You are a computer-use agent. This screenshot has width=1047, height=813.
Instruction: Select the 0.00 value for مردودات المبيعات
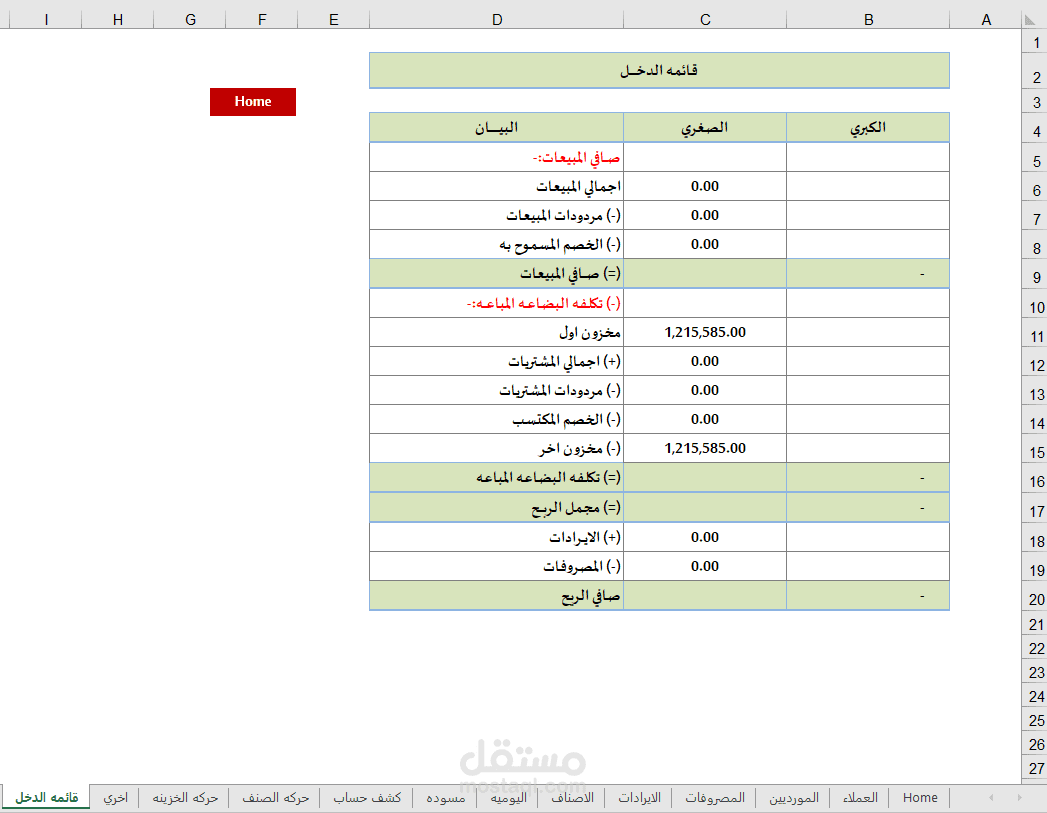coord(705,216)
